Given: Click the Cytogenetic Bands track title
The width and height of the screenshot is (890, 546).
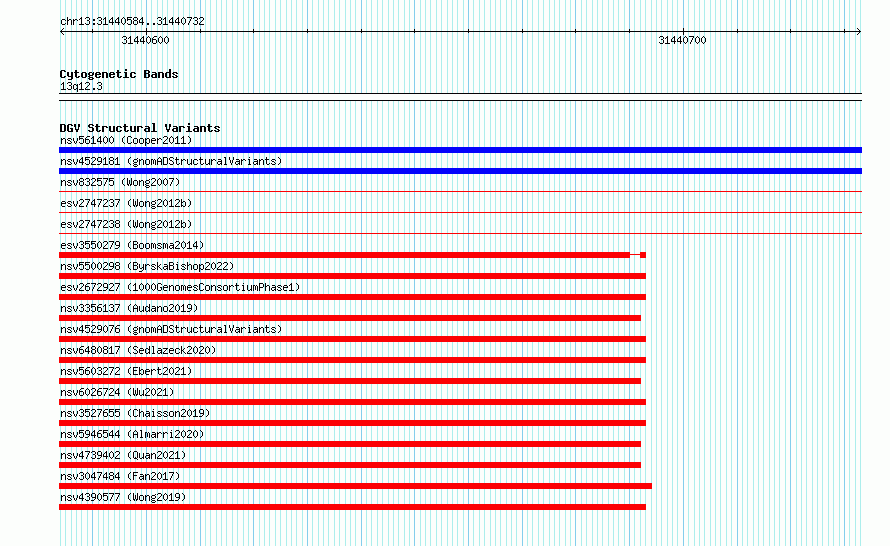Looking at the screenshot, I should tap(119, 74).
